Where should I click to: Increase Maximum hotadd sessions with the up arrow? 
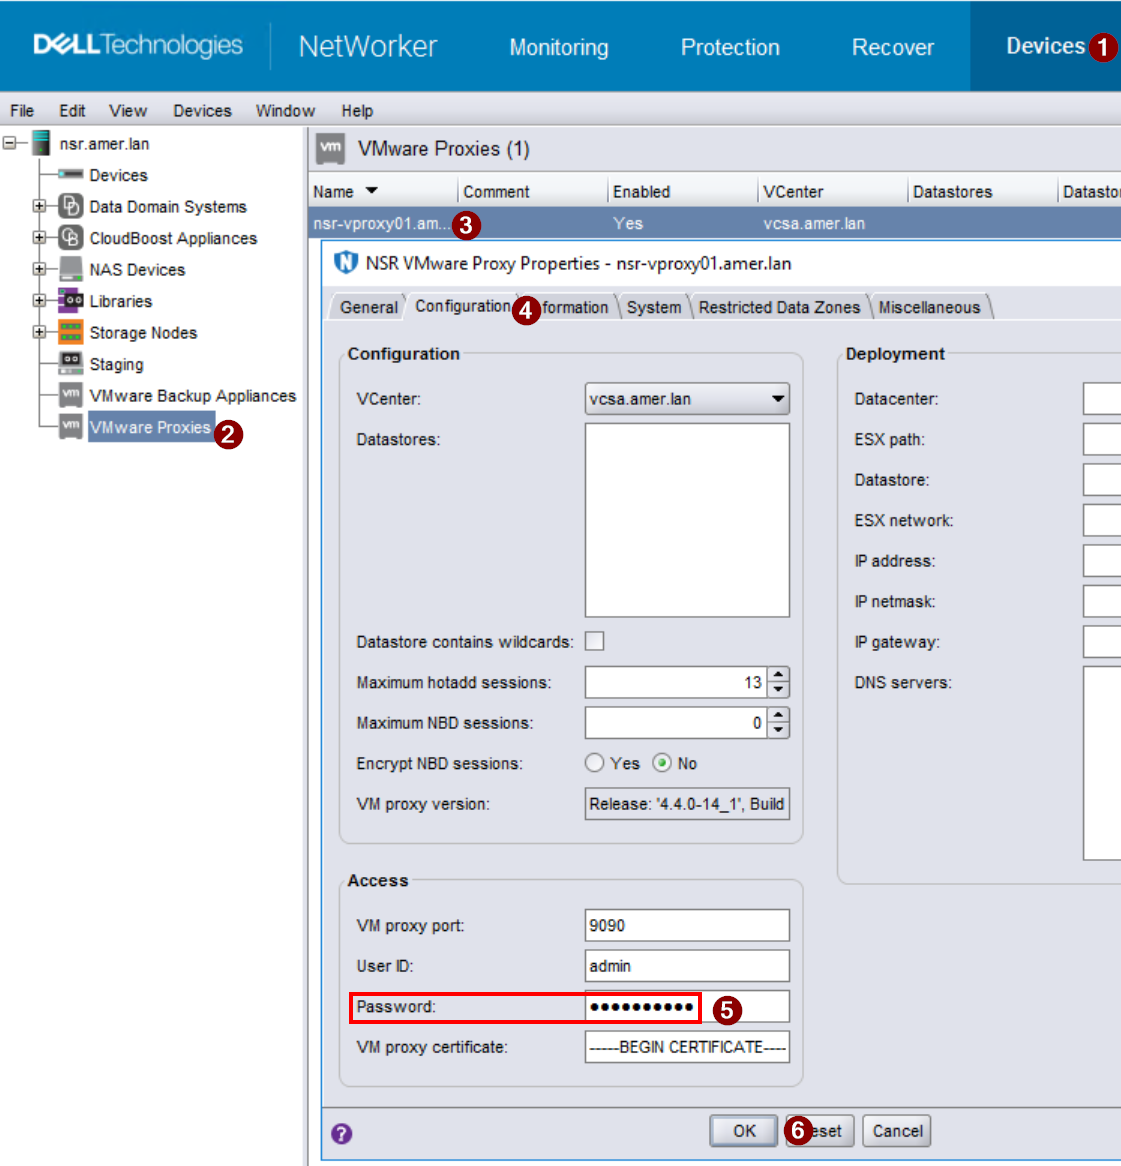[x=780, y=676]
